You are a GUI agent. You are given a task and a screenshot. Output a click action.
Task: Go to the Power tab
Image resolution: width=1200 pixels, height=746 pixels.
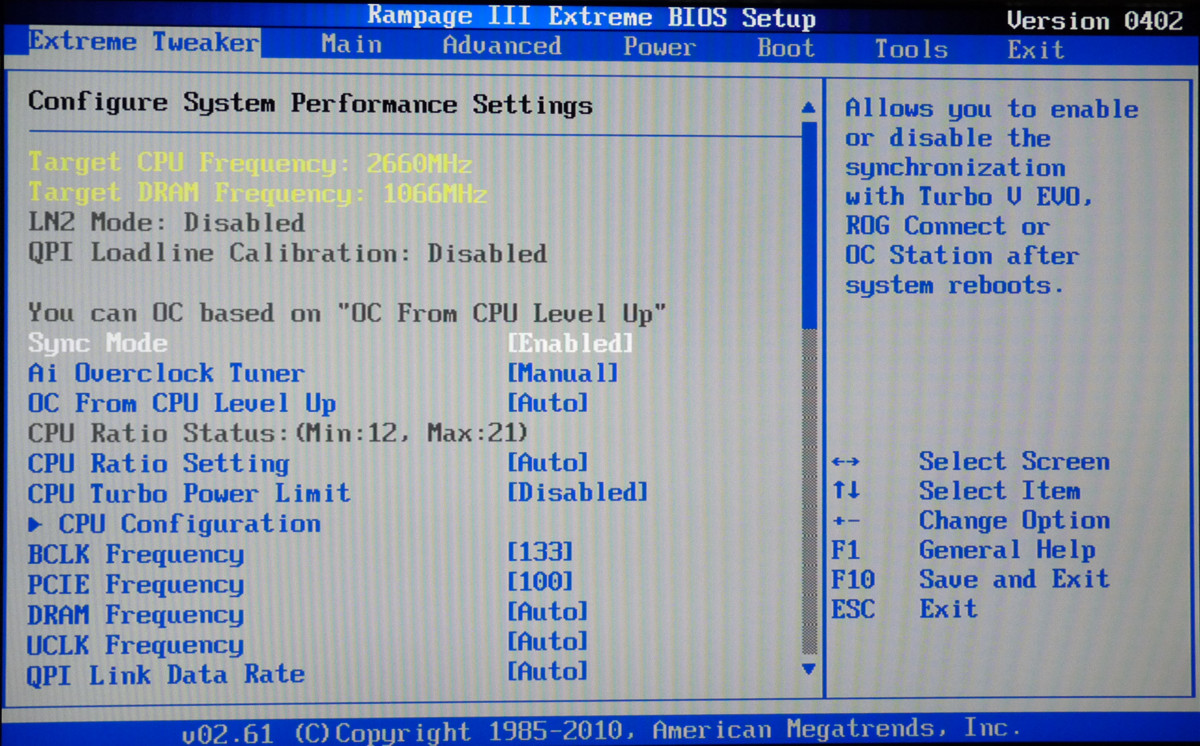pos(659,47)
